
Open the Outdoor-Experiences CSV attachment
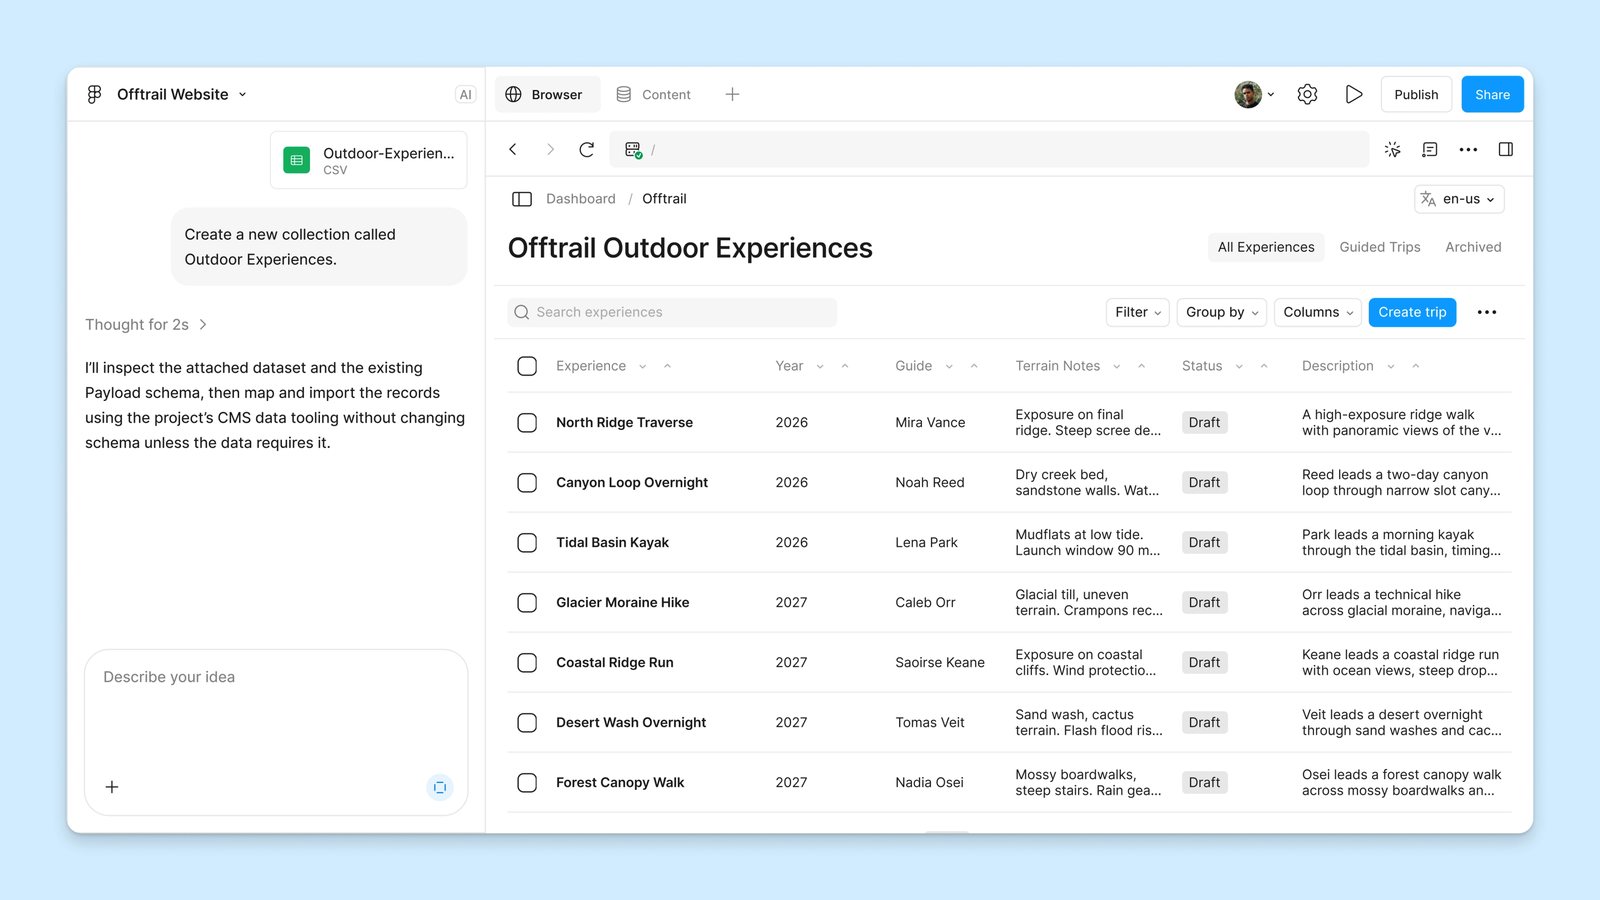(369, 160)
